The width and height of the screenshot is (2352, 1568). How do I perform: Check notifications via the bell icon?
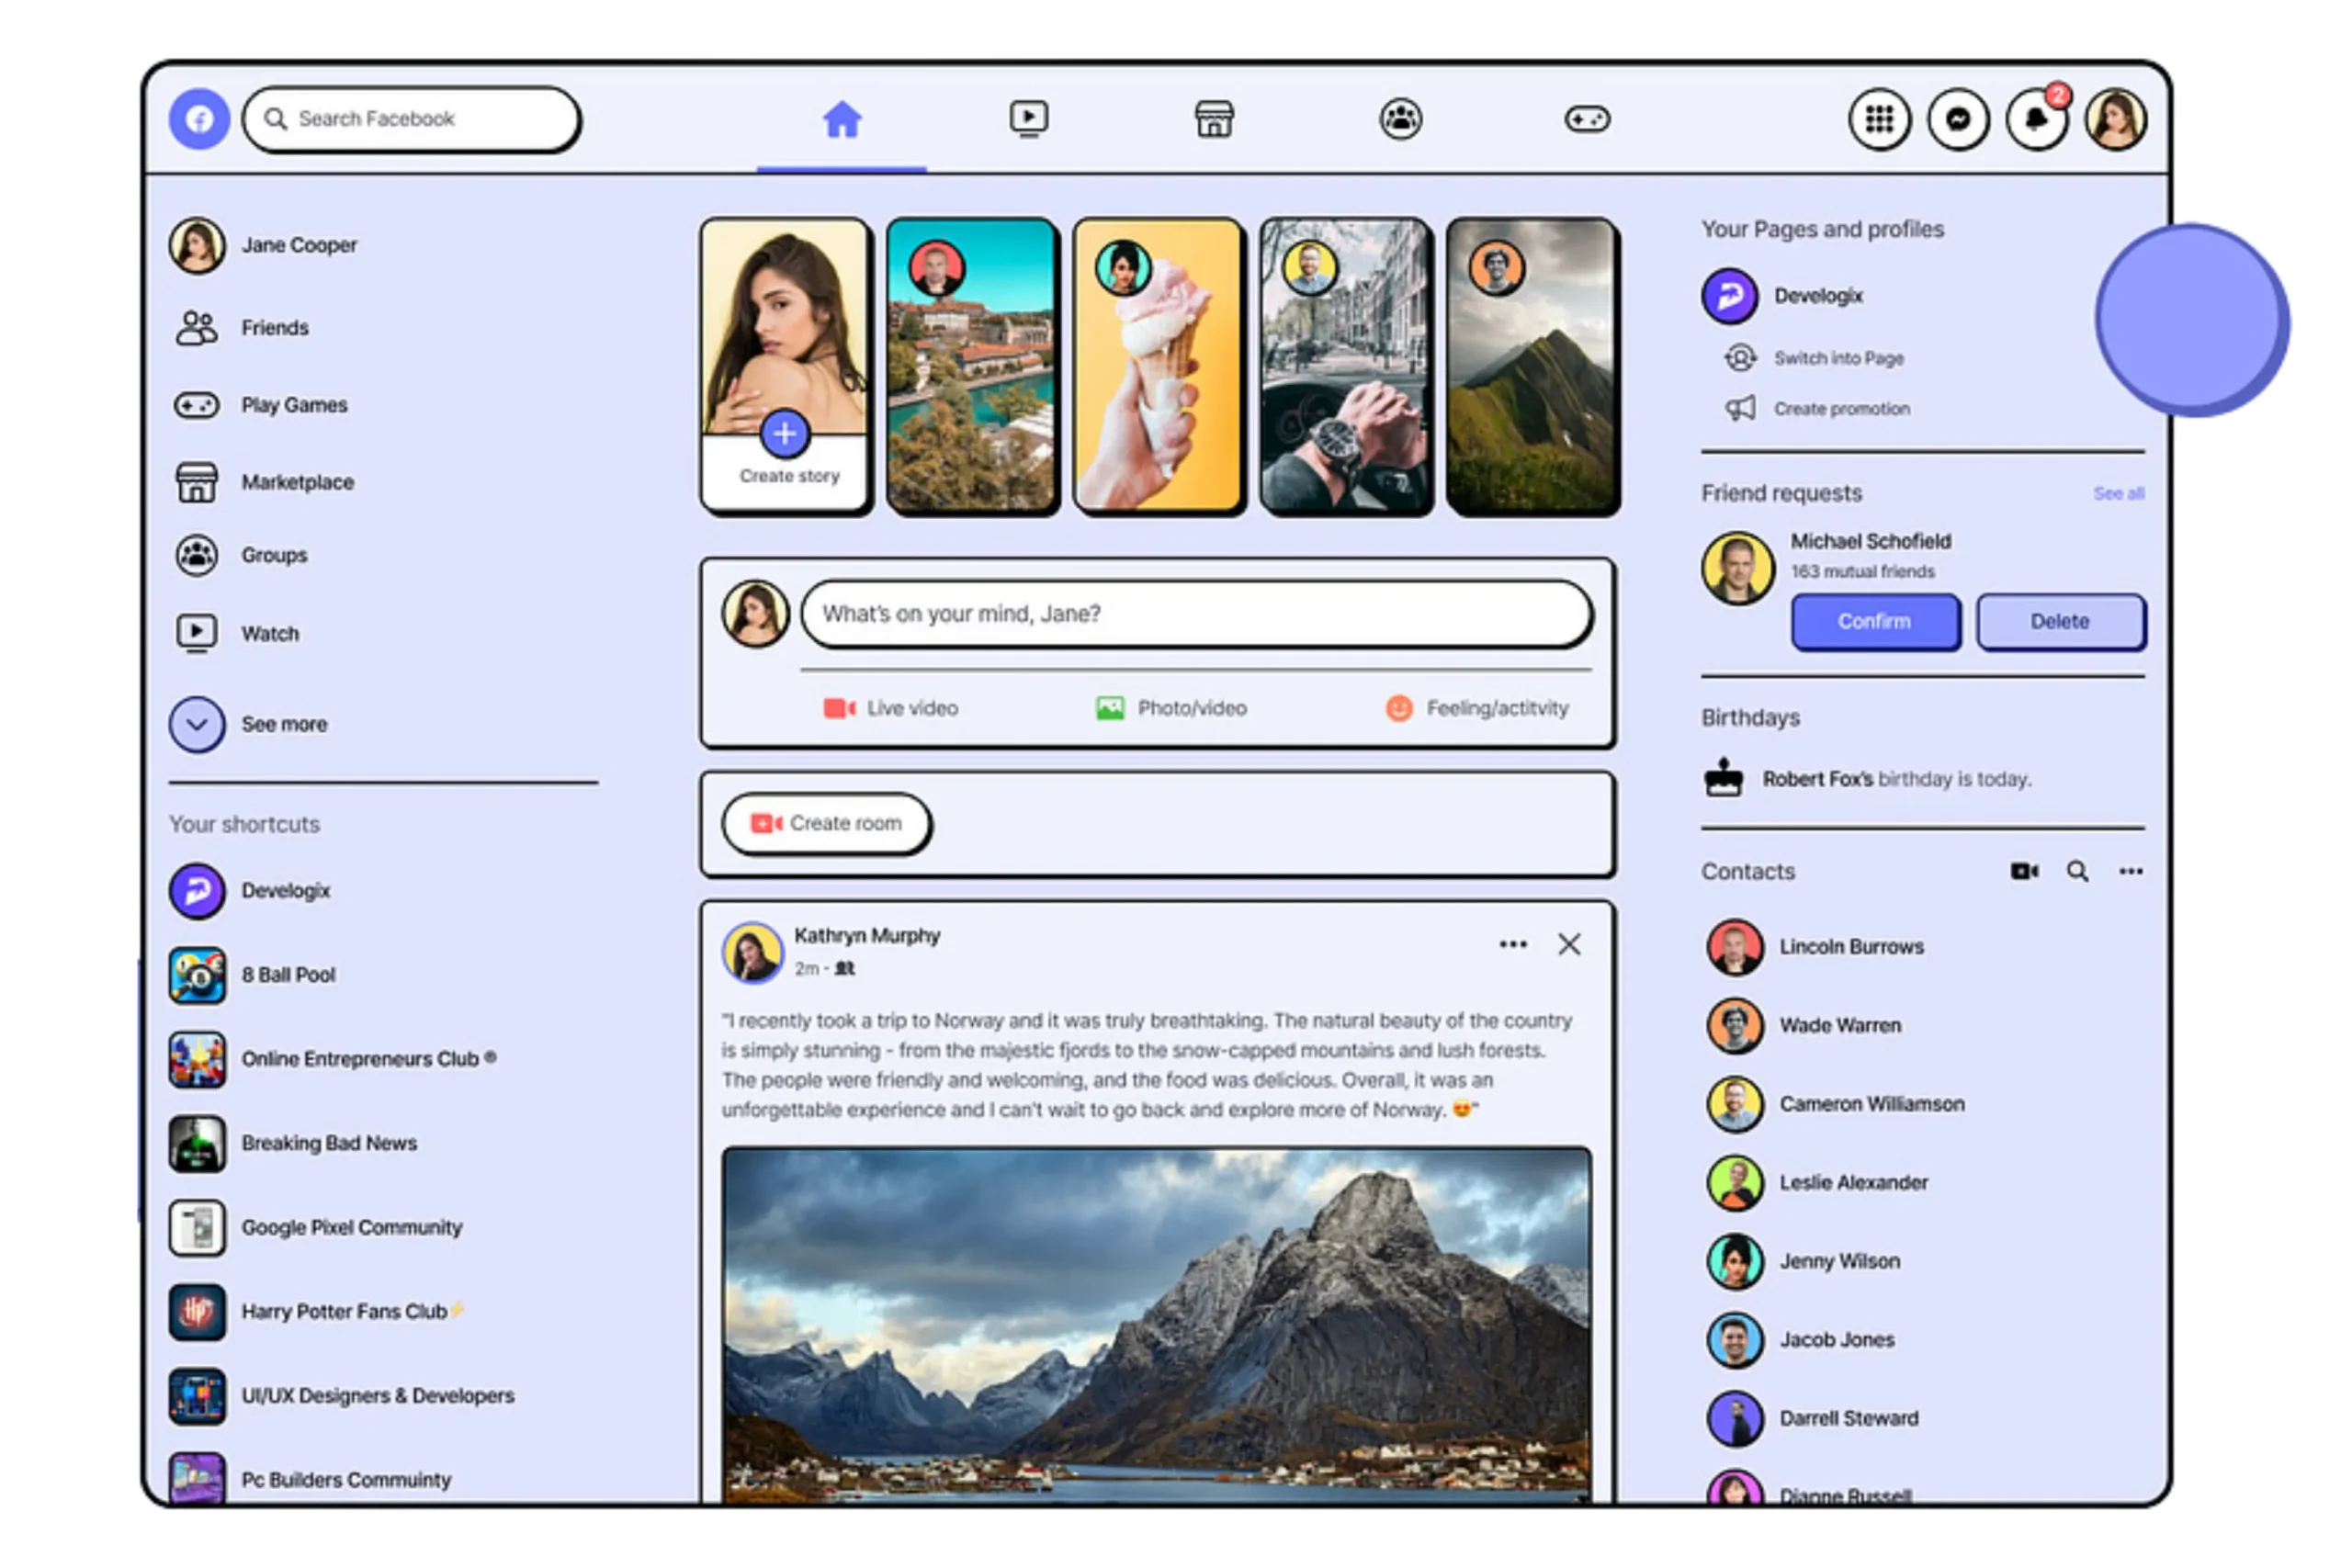pos(2035,118)
